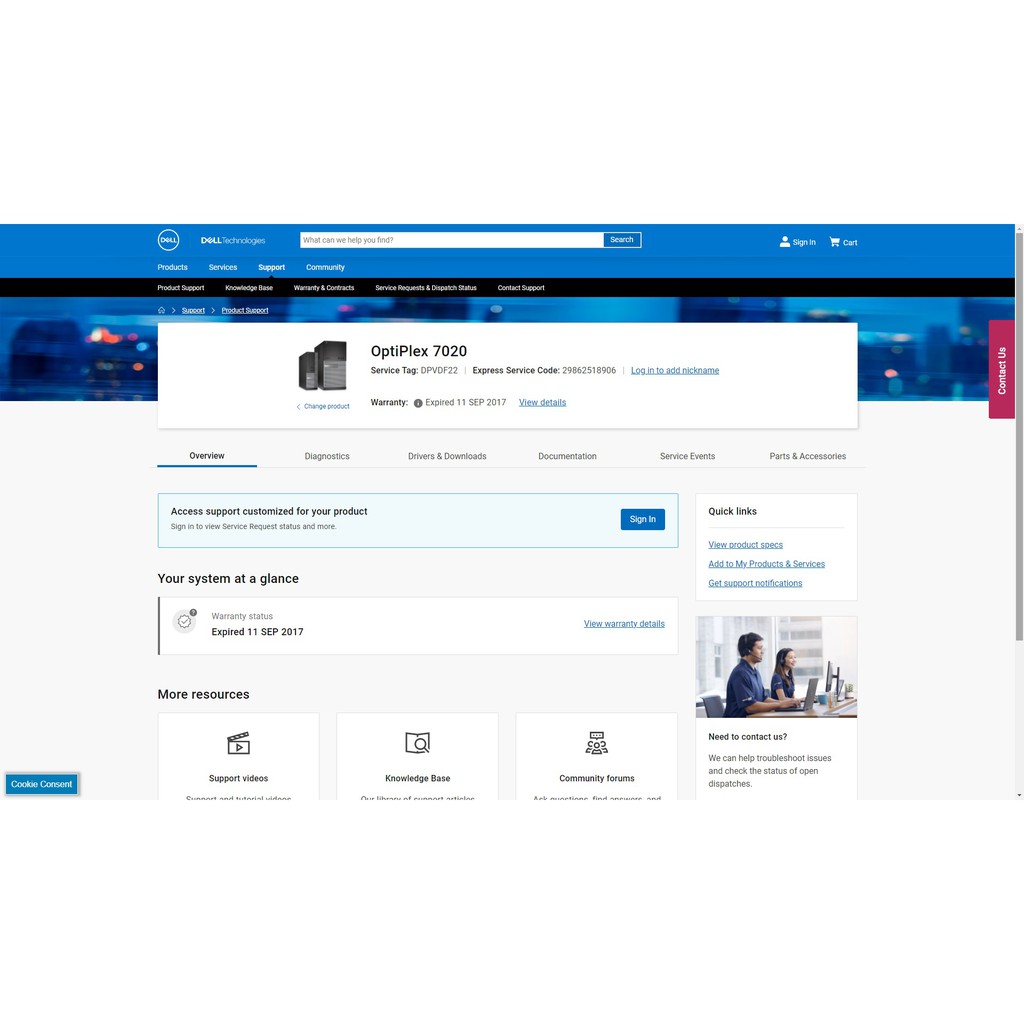Click the Change product link

pyautogui.click(x=326, y=407)
